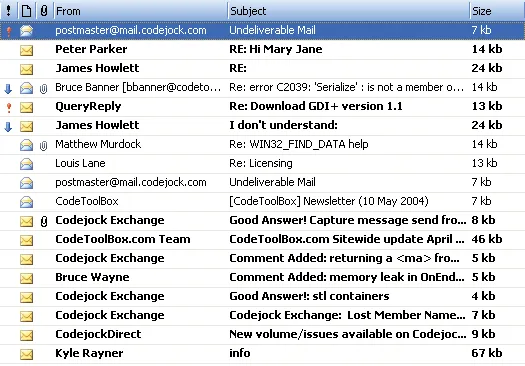
Task: Click the envelope icon beside Kyle Rayner
Action: click(x=26, y=354)
